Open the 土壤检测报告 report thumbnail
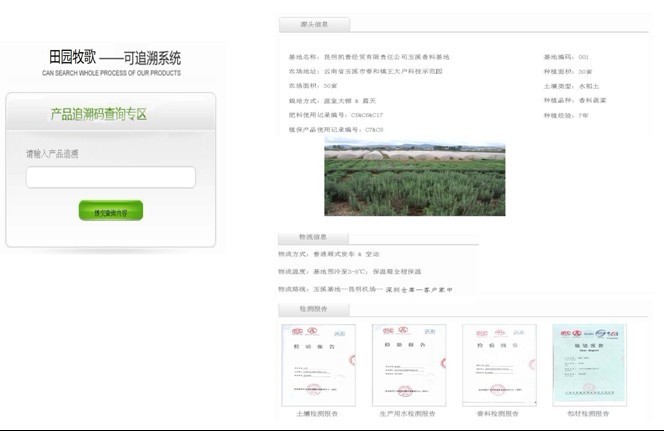 [318, 365]
